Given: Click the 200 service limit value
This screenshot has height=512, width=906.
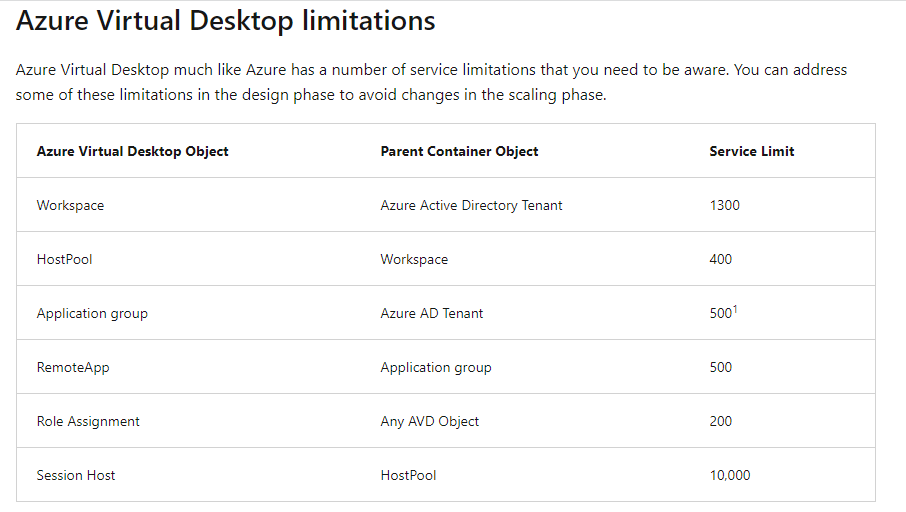Looking at the screenshot, I should 721,421.
